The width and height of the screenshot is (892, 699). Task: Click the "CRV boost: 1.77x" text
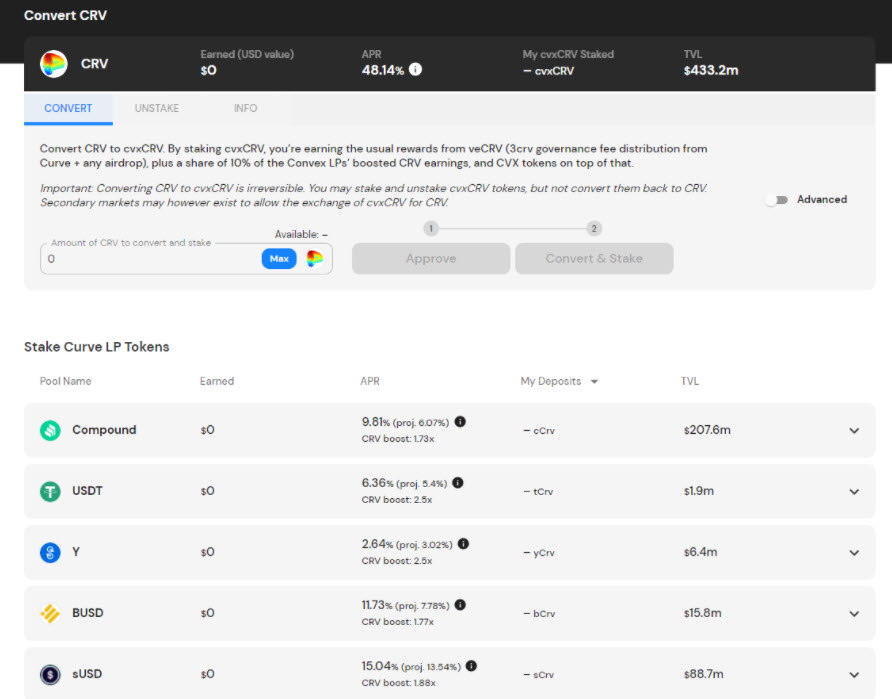(398, 622)
